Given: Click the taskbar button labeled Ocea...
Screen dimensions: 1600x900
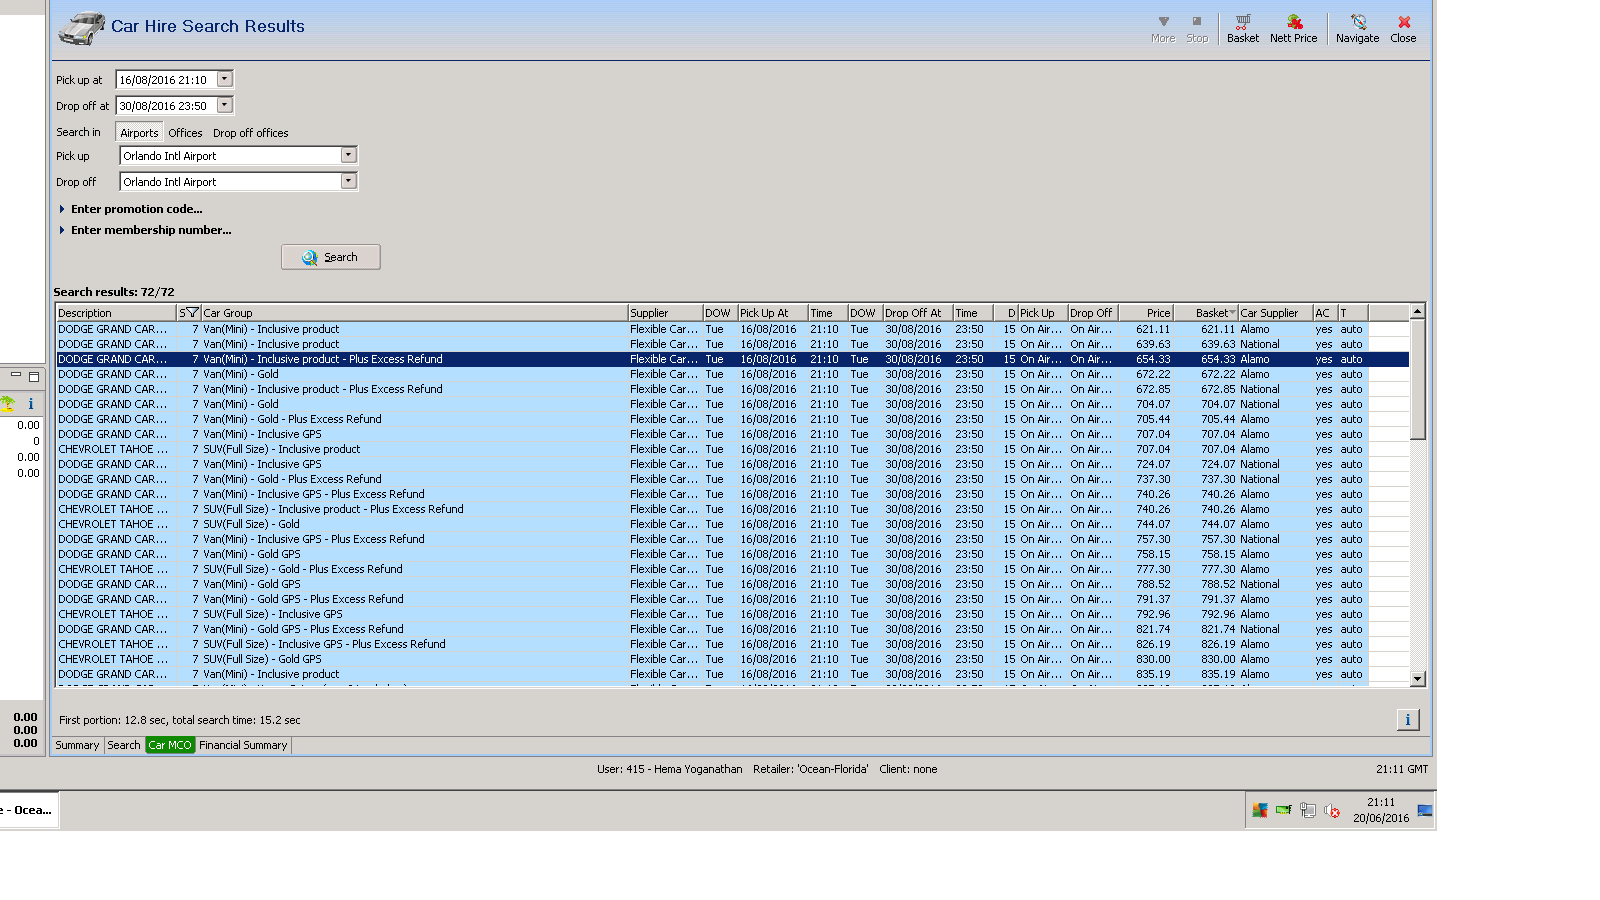Looking at the screenshot, I should pyautogui.click(x=29, y=810).
